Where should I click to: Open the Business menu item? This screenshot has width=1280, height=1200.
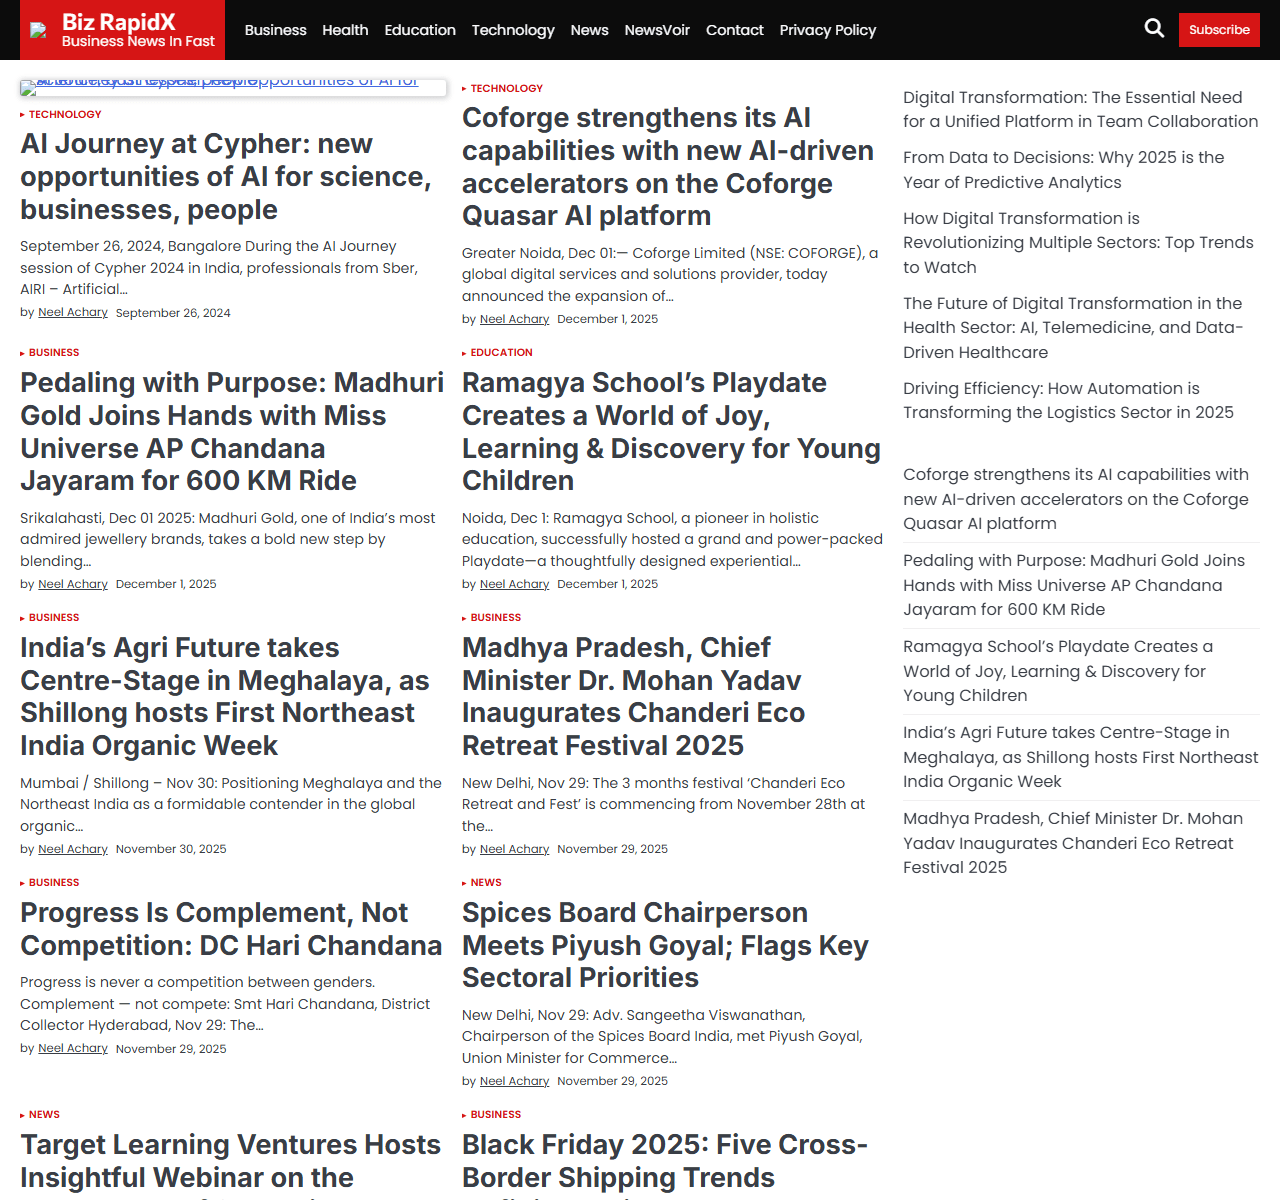click(275, 30)
